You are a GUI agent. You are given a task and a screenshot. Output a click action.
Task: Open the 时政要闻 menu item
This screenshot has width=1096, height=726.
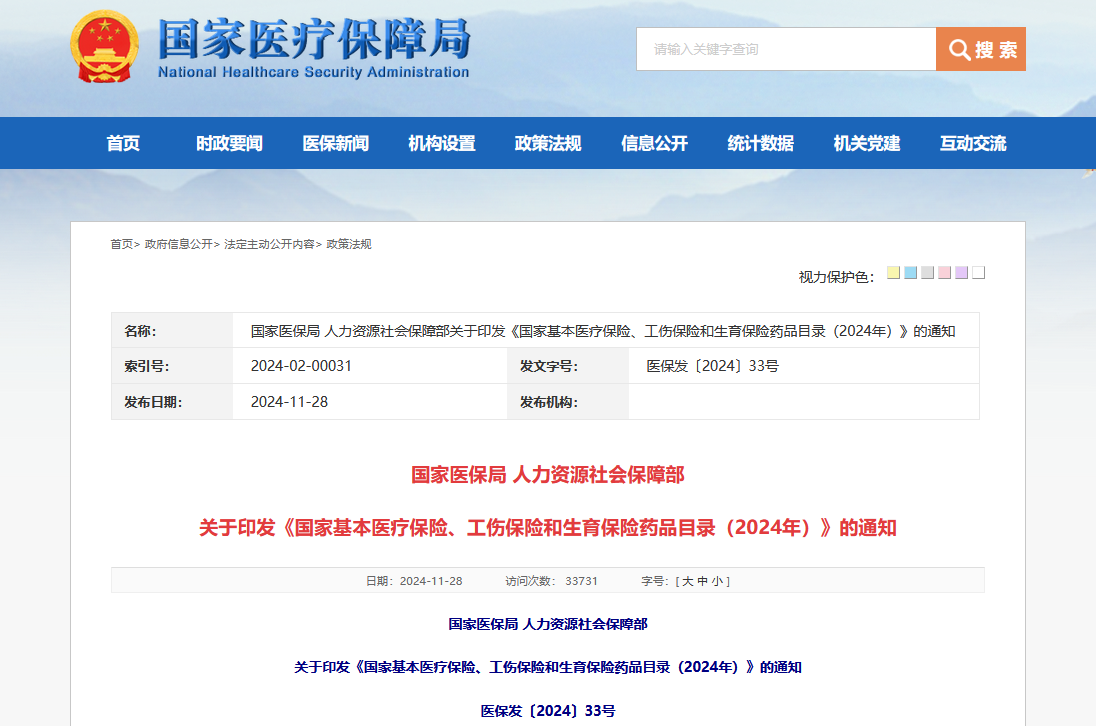[229, 143]
